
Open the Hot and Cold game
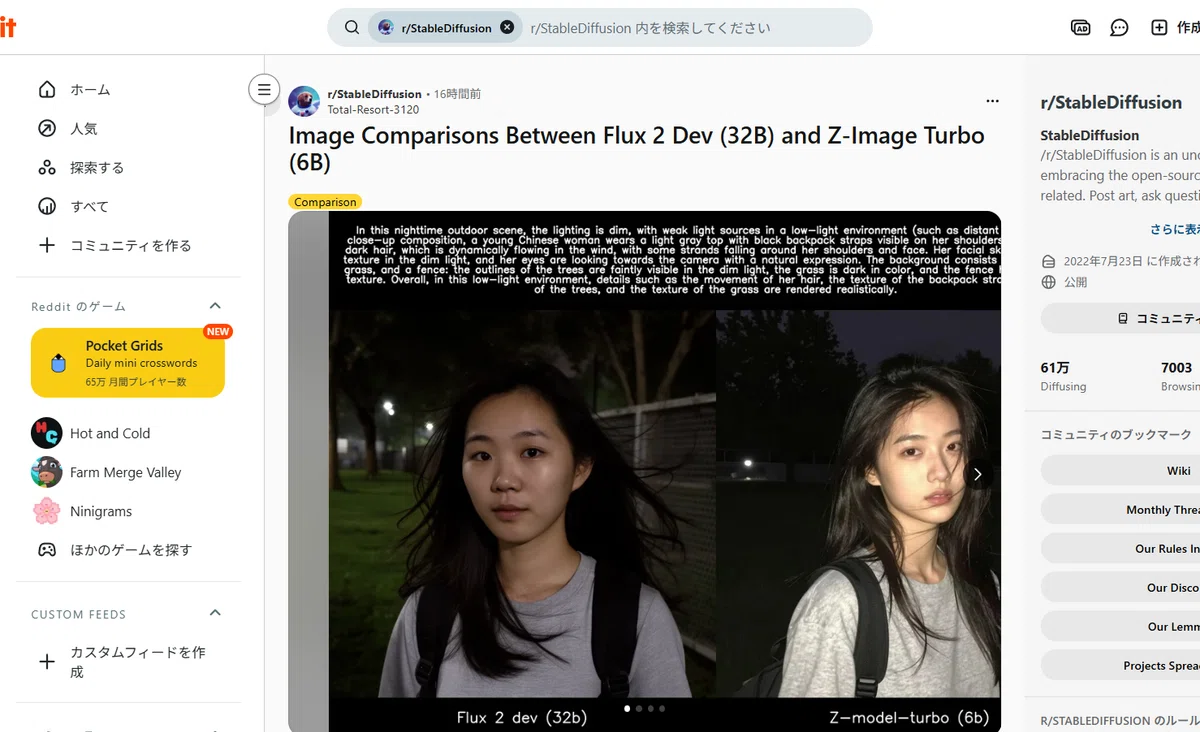(x=128, y=434)
